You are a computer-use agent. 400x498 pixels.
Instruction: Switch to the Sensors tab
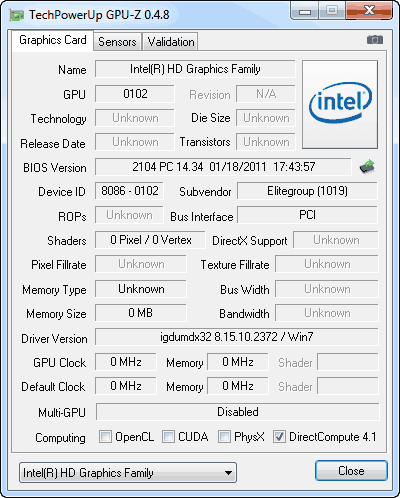[x=117, y=42]
